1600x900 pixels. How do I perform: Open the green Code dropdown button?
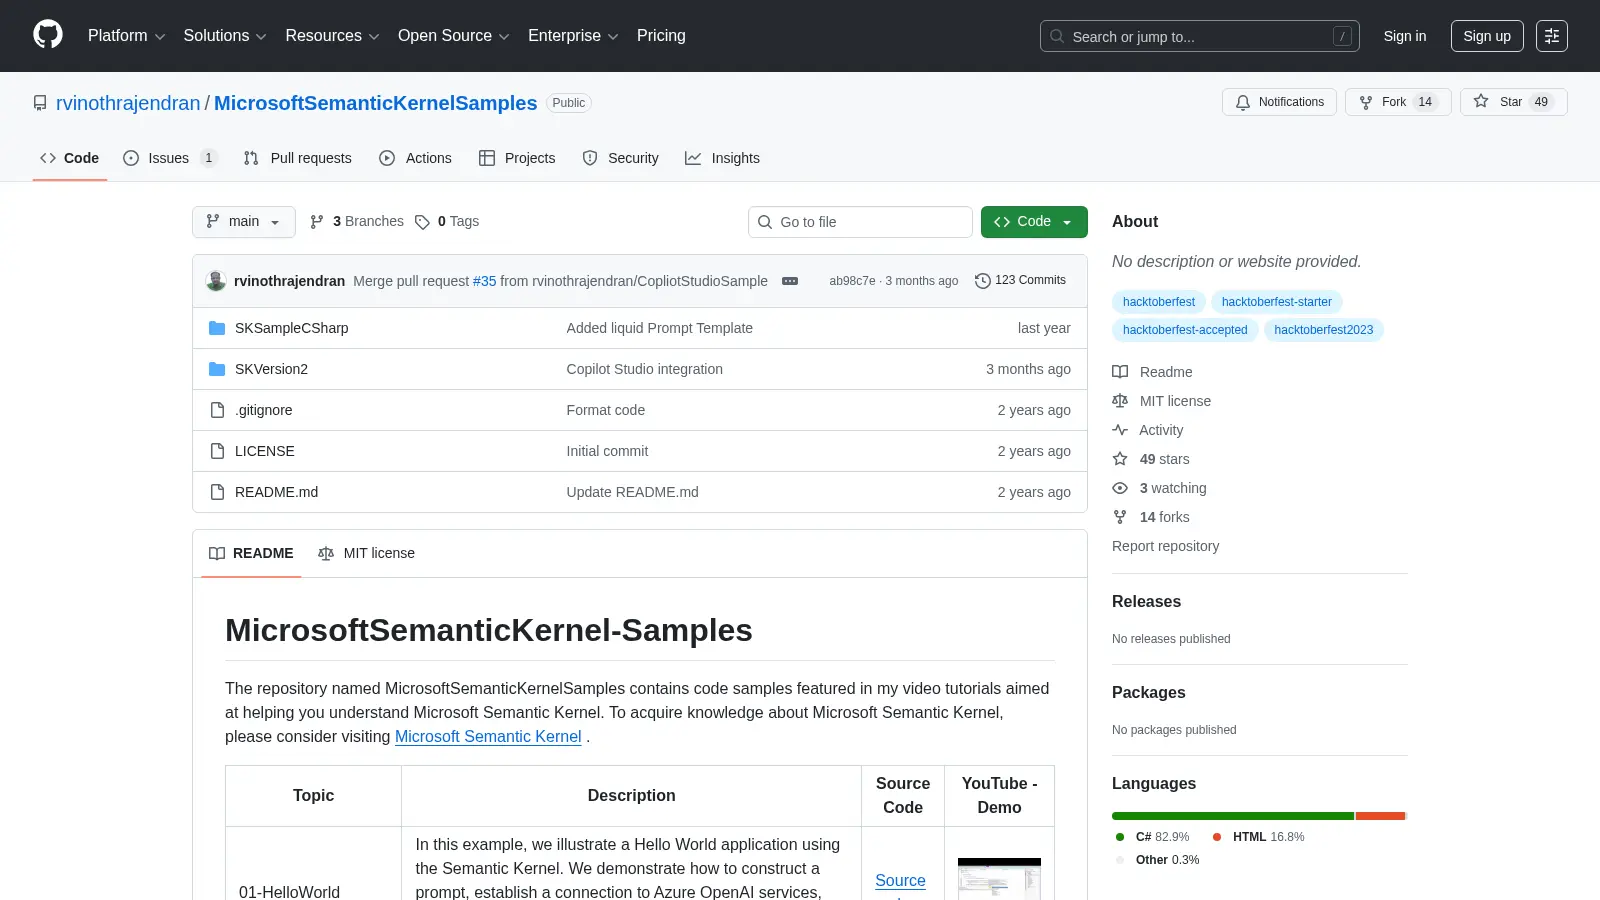tap(1034, 222)
